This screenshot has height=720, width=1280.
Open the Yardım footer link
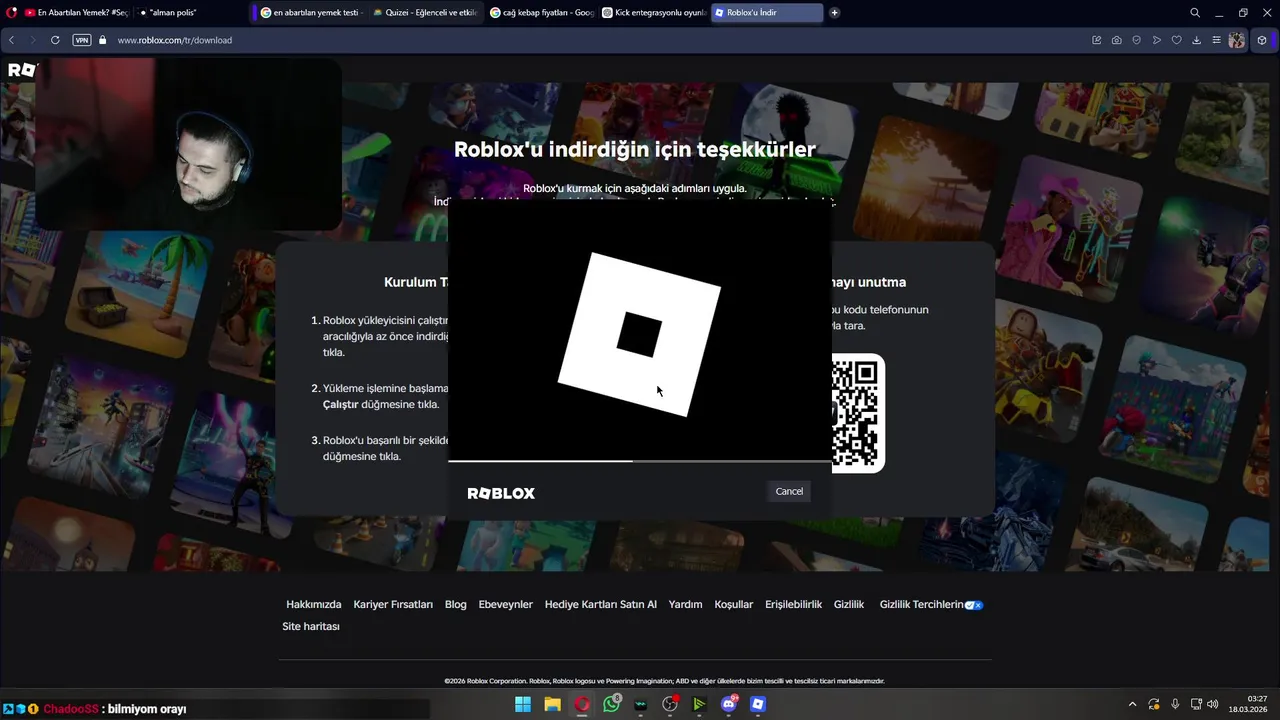click(686, 604)
